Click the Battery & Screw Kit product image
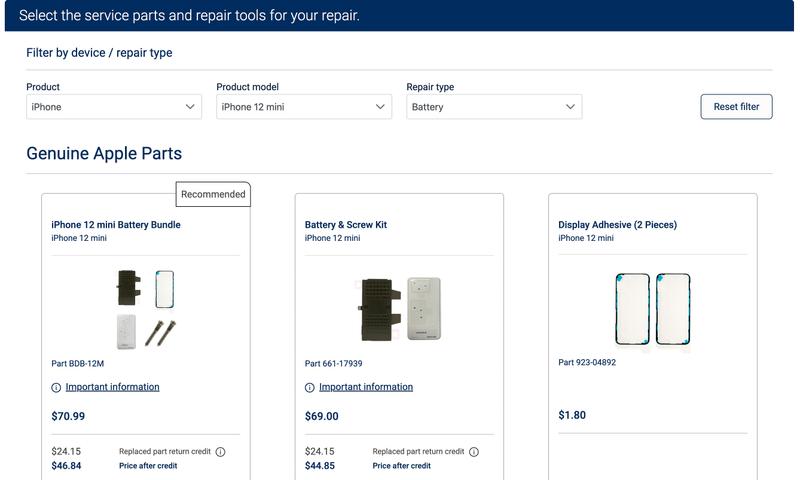Screen dimensions: 800x480 point(399,309)
